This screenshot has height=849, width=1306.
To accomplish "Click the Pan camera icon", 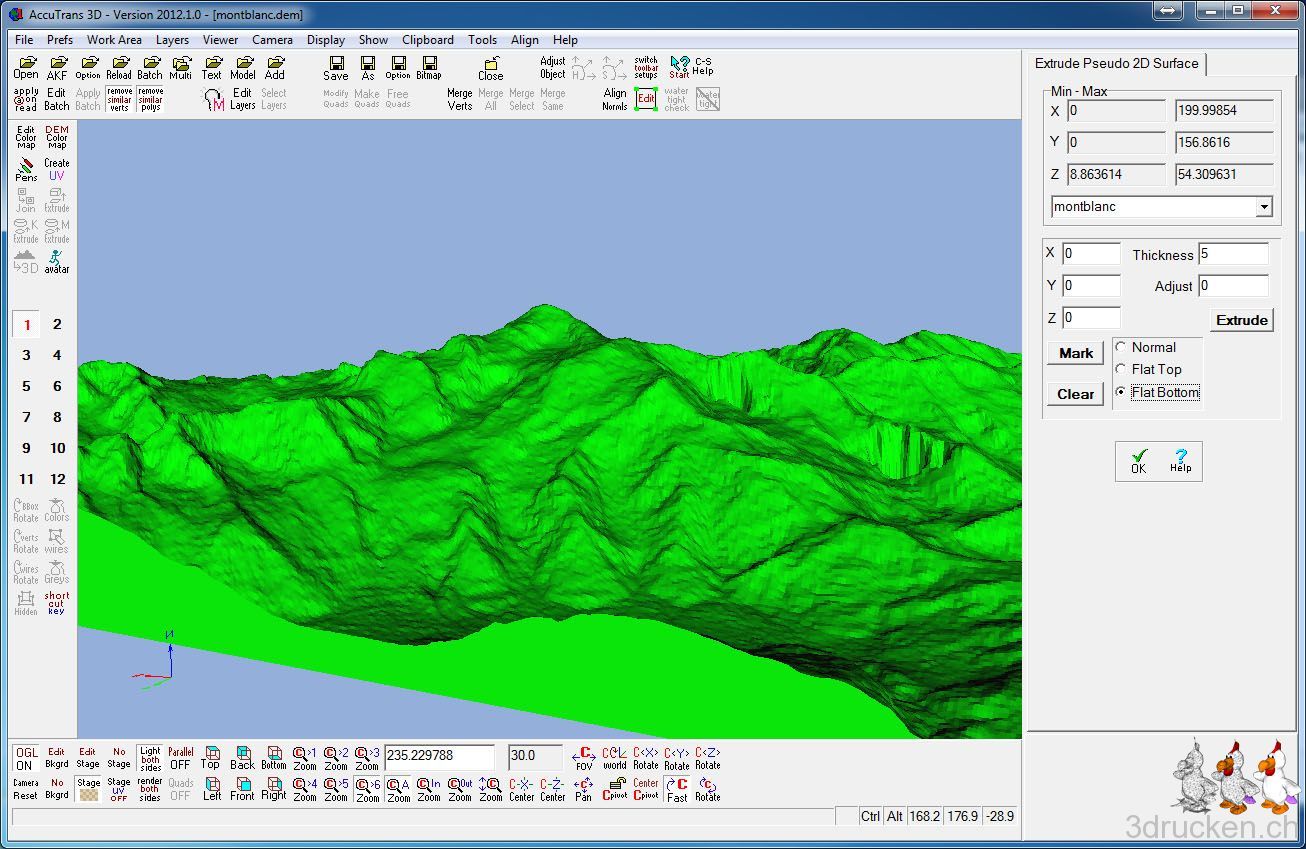I will tap(583, 789).
